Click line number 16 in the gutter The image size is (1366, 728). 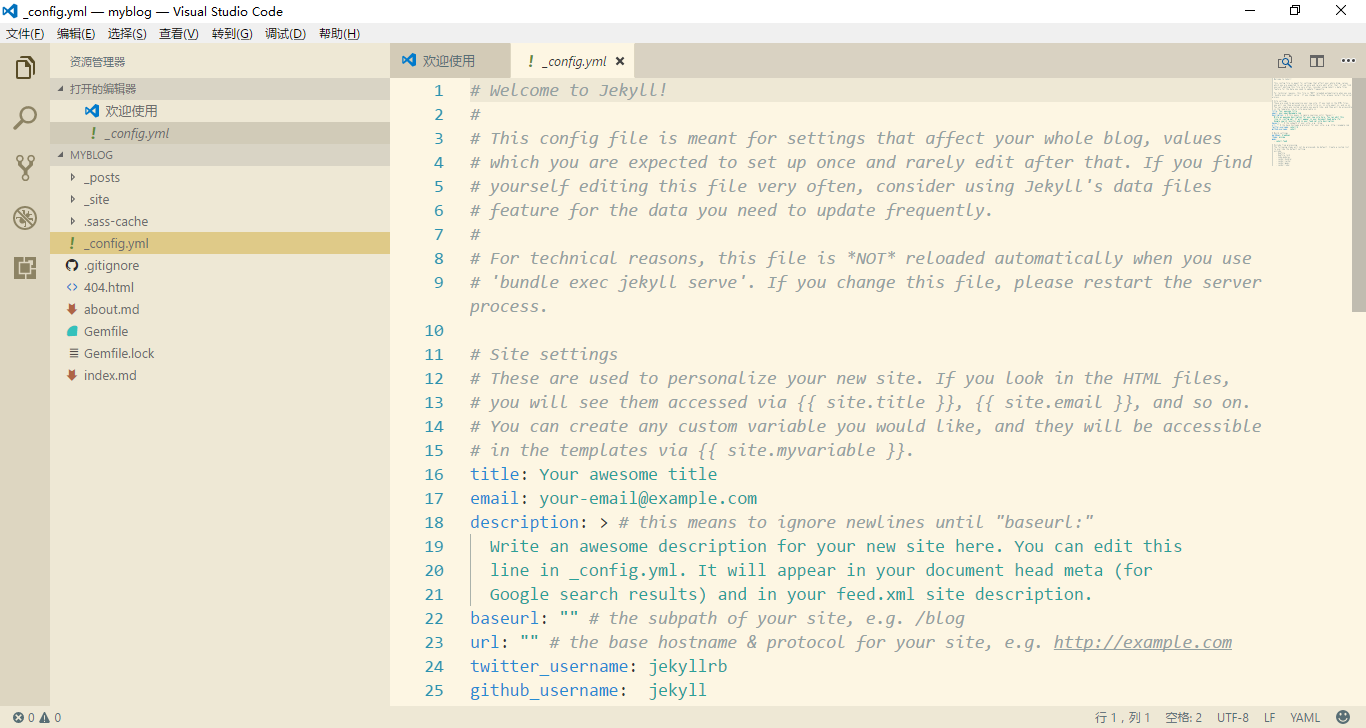(434, 474)
